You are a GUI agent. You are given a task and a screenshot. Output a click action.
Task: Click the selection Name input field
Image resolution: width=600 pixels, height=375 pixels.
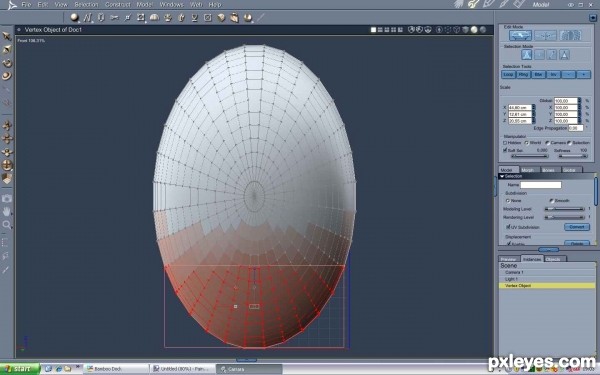pyautogui.click(x=541, y=185)
